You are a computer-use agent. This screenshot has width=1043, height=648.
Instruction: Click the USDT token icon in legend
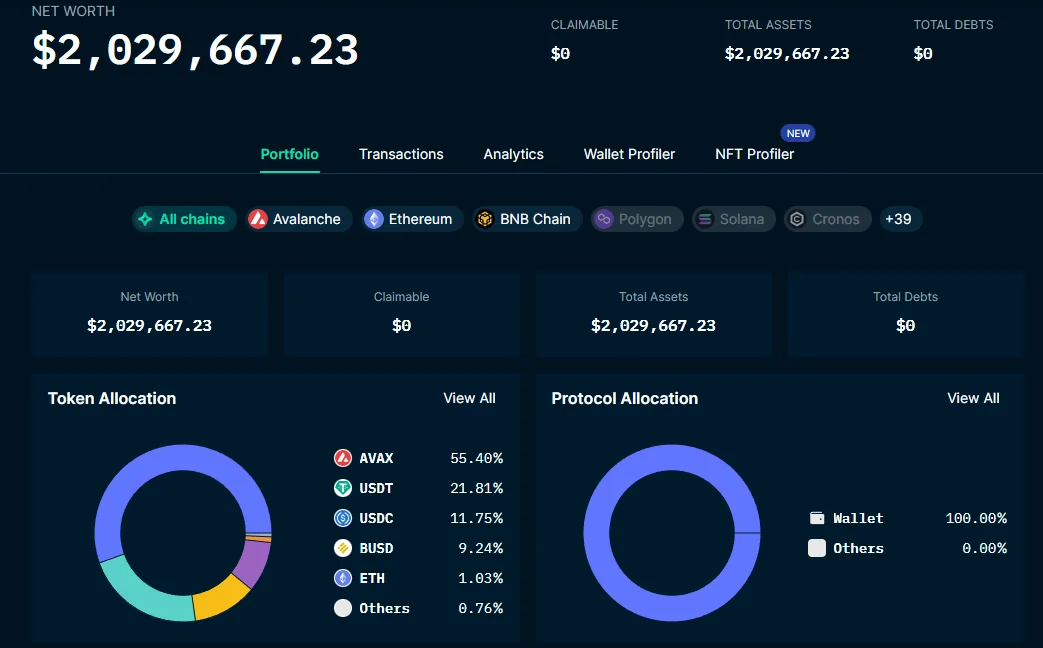click(343, 488)
